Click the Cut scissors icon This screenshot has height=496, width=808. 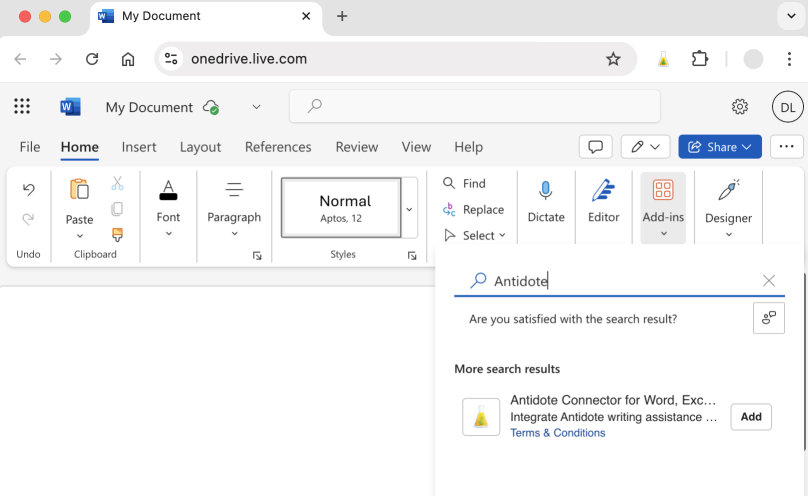117,183
